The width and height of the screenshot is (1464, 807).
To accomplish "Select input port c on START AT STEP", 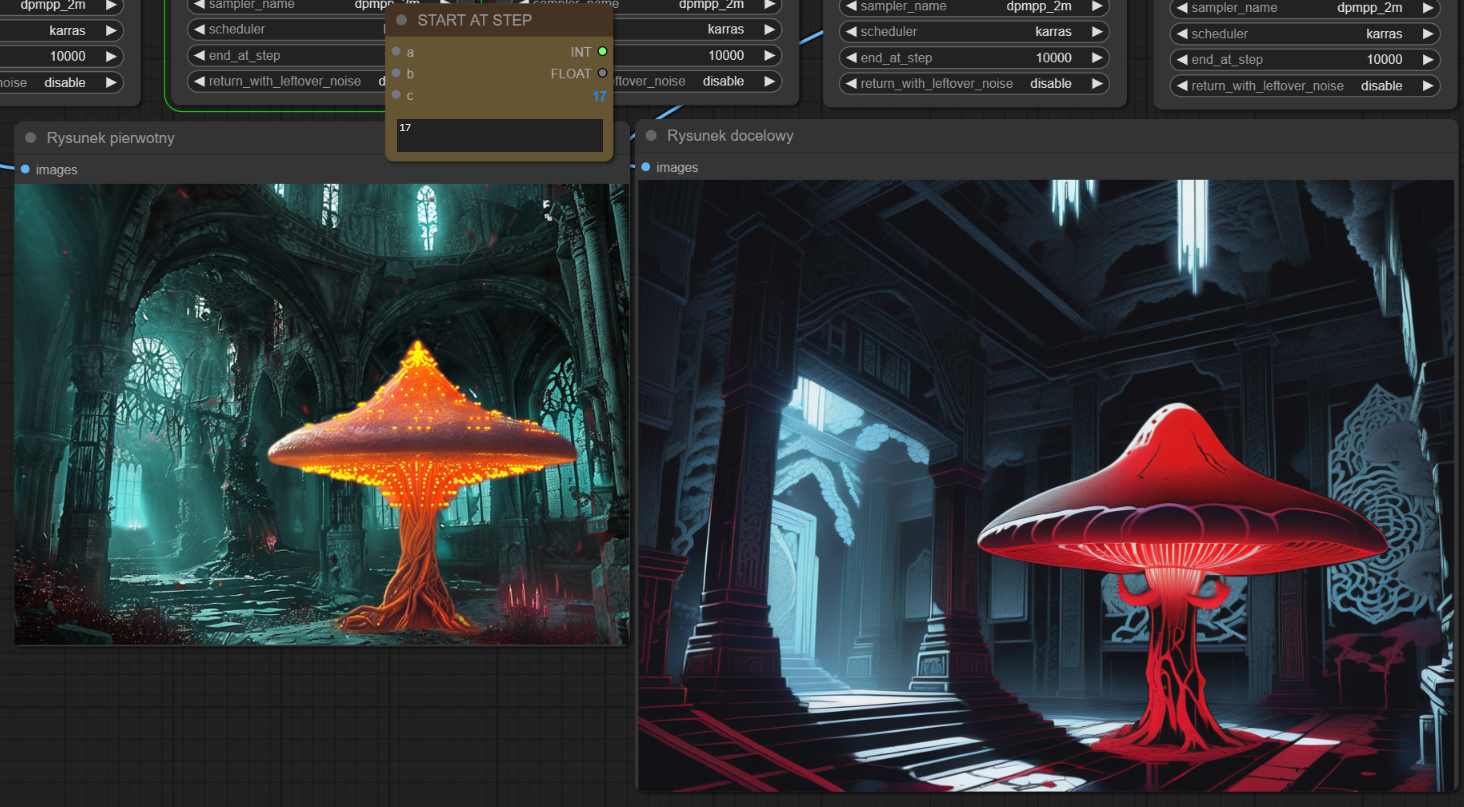I will [x=396, y=95].
